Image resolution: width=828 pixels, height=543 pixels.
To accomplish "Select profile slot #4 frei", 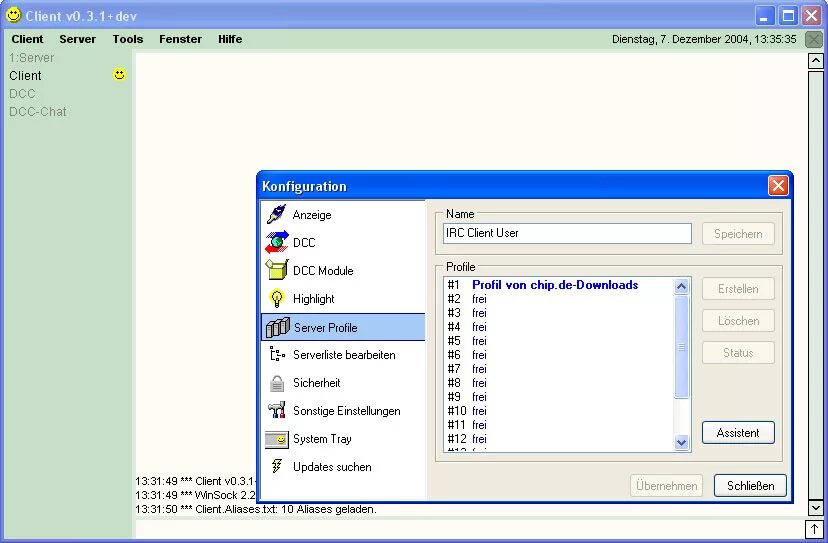I will pyautogui.click(x=559, y=327).
